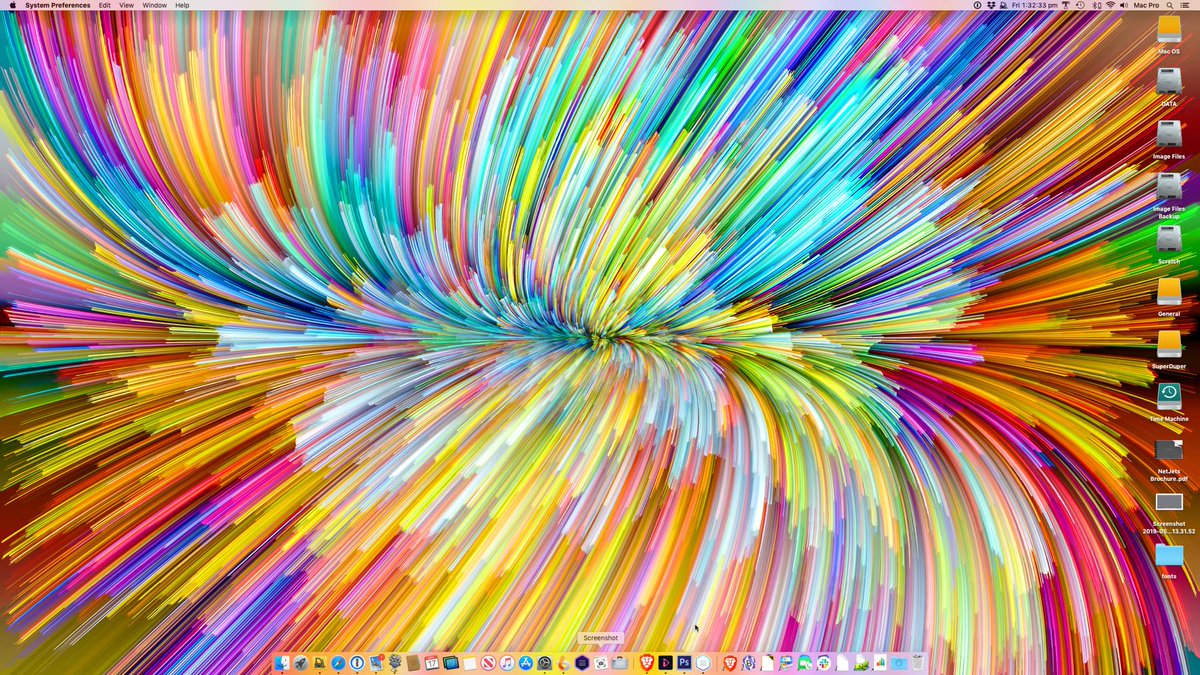Click Mac Pro user name in menu bar
Viewport: 1200px width, 675px height.
tap(1146, 5)
